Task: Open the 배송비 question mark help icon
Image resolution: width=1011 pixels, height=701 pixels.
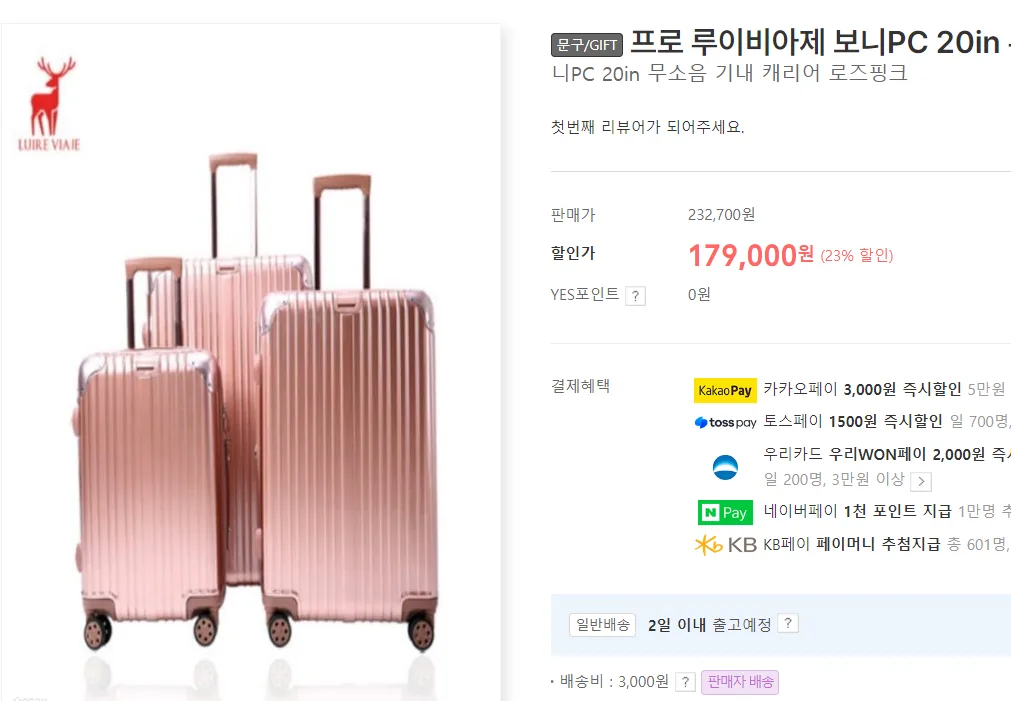Action: click(685, 682)
